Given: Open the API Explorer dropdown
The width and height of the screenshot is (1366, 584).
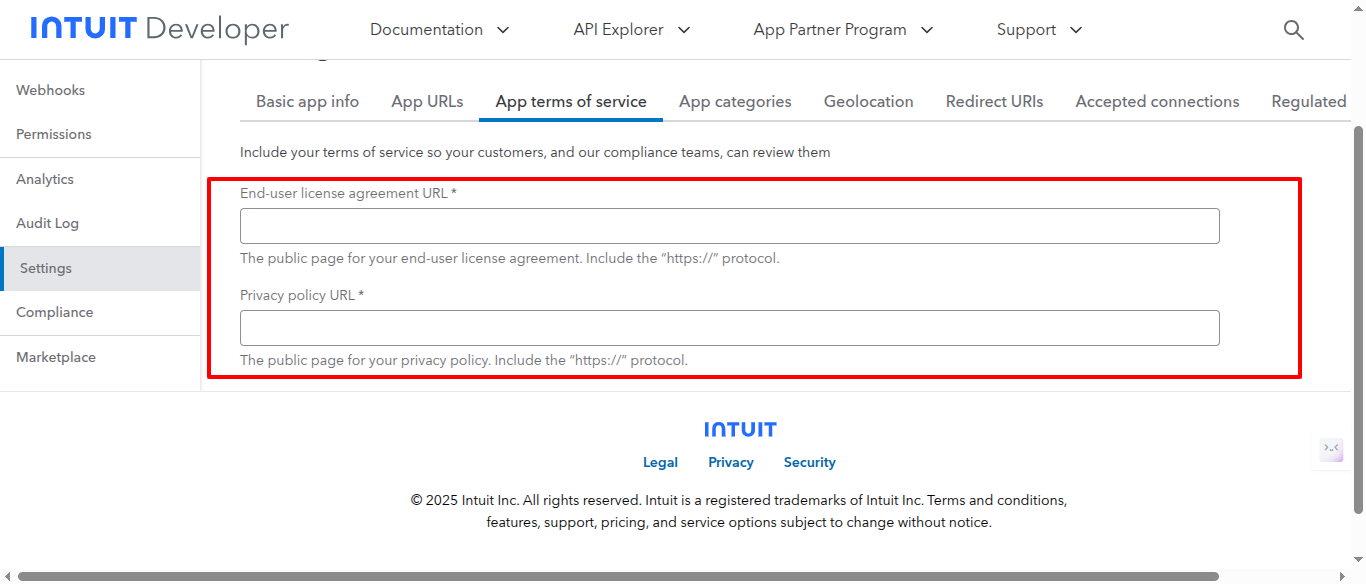Looking at the screenshot, I should (632, 30).
